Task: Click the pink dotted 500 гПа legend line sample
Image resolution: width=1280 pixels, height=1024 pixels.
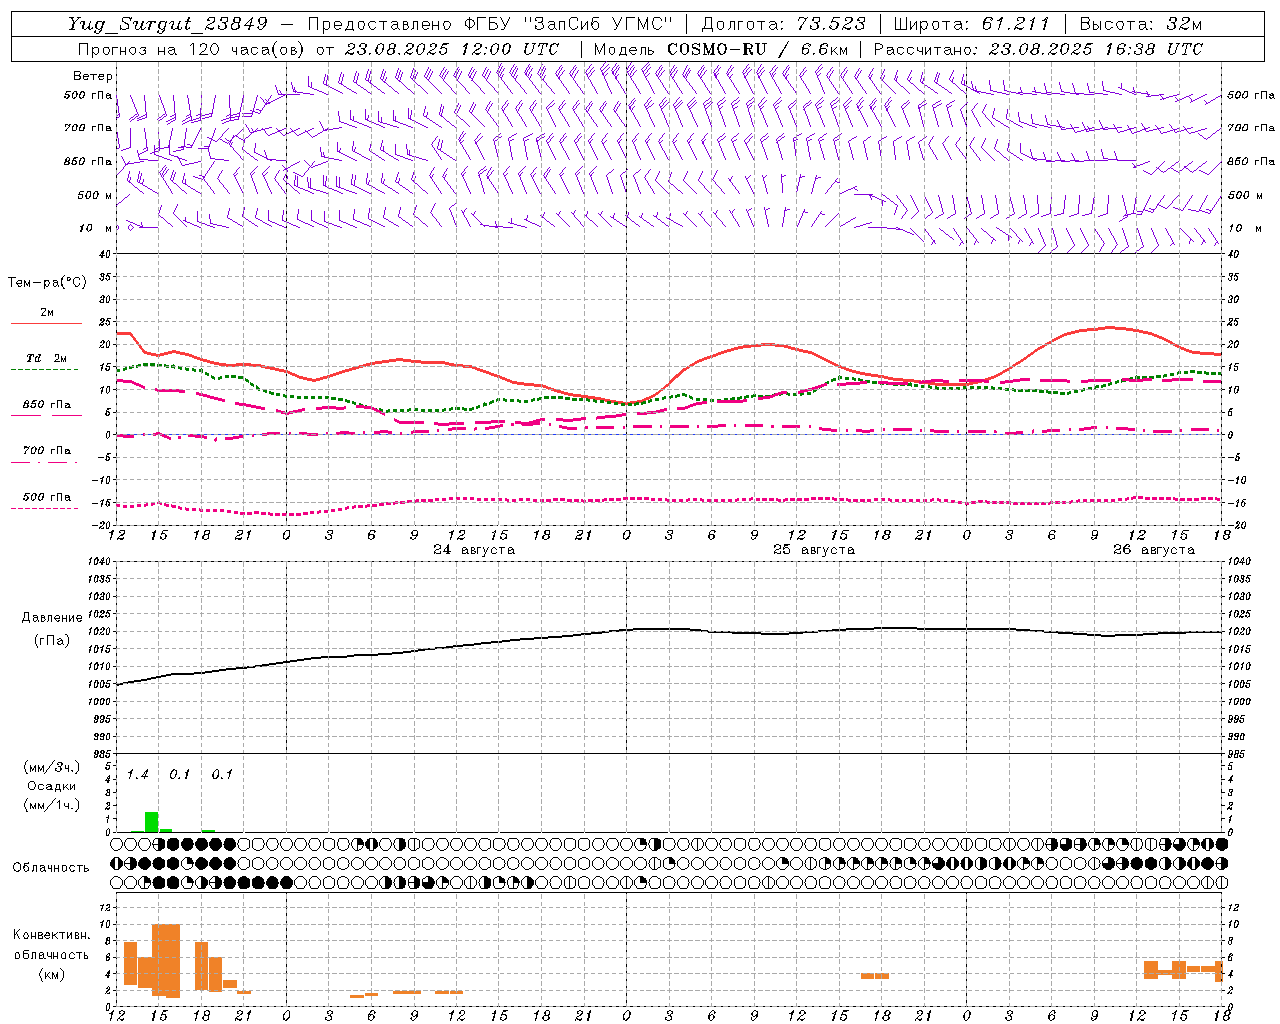Action: click(44, 508)
